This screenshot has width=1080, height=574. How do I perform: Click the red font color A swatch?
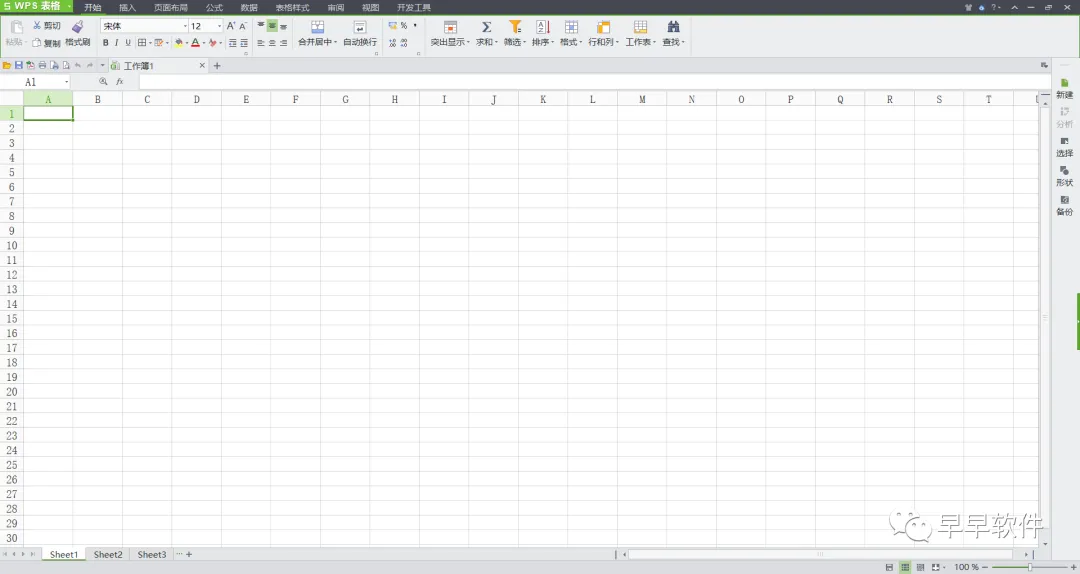(x=195, y=43)
